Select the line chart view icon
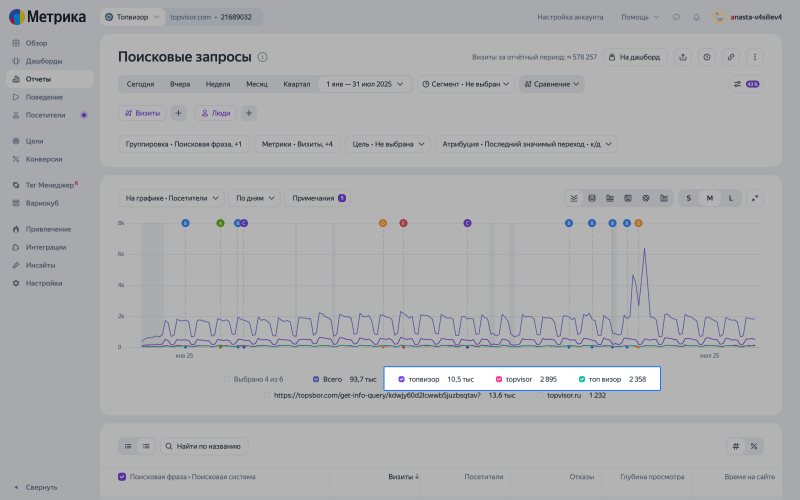The image size is (800, 500). (x=574, y=198)
